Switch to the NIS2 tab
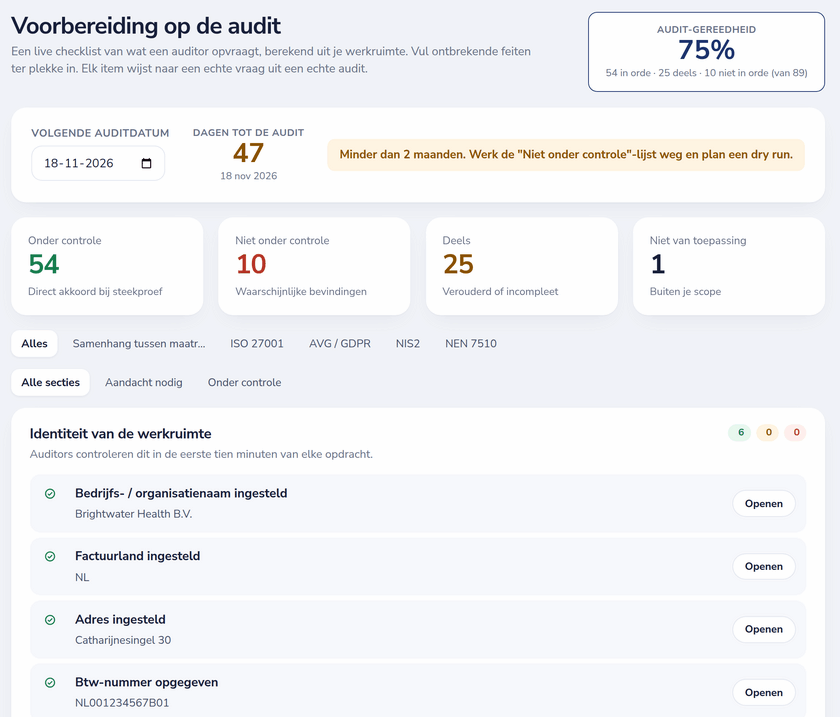 tap(408, 343)
